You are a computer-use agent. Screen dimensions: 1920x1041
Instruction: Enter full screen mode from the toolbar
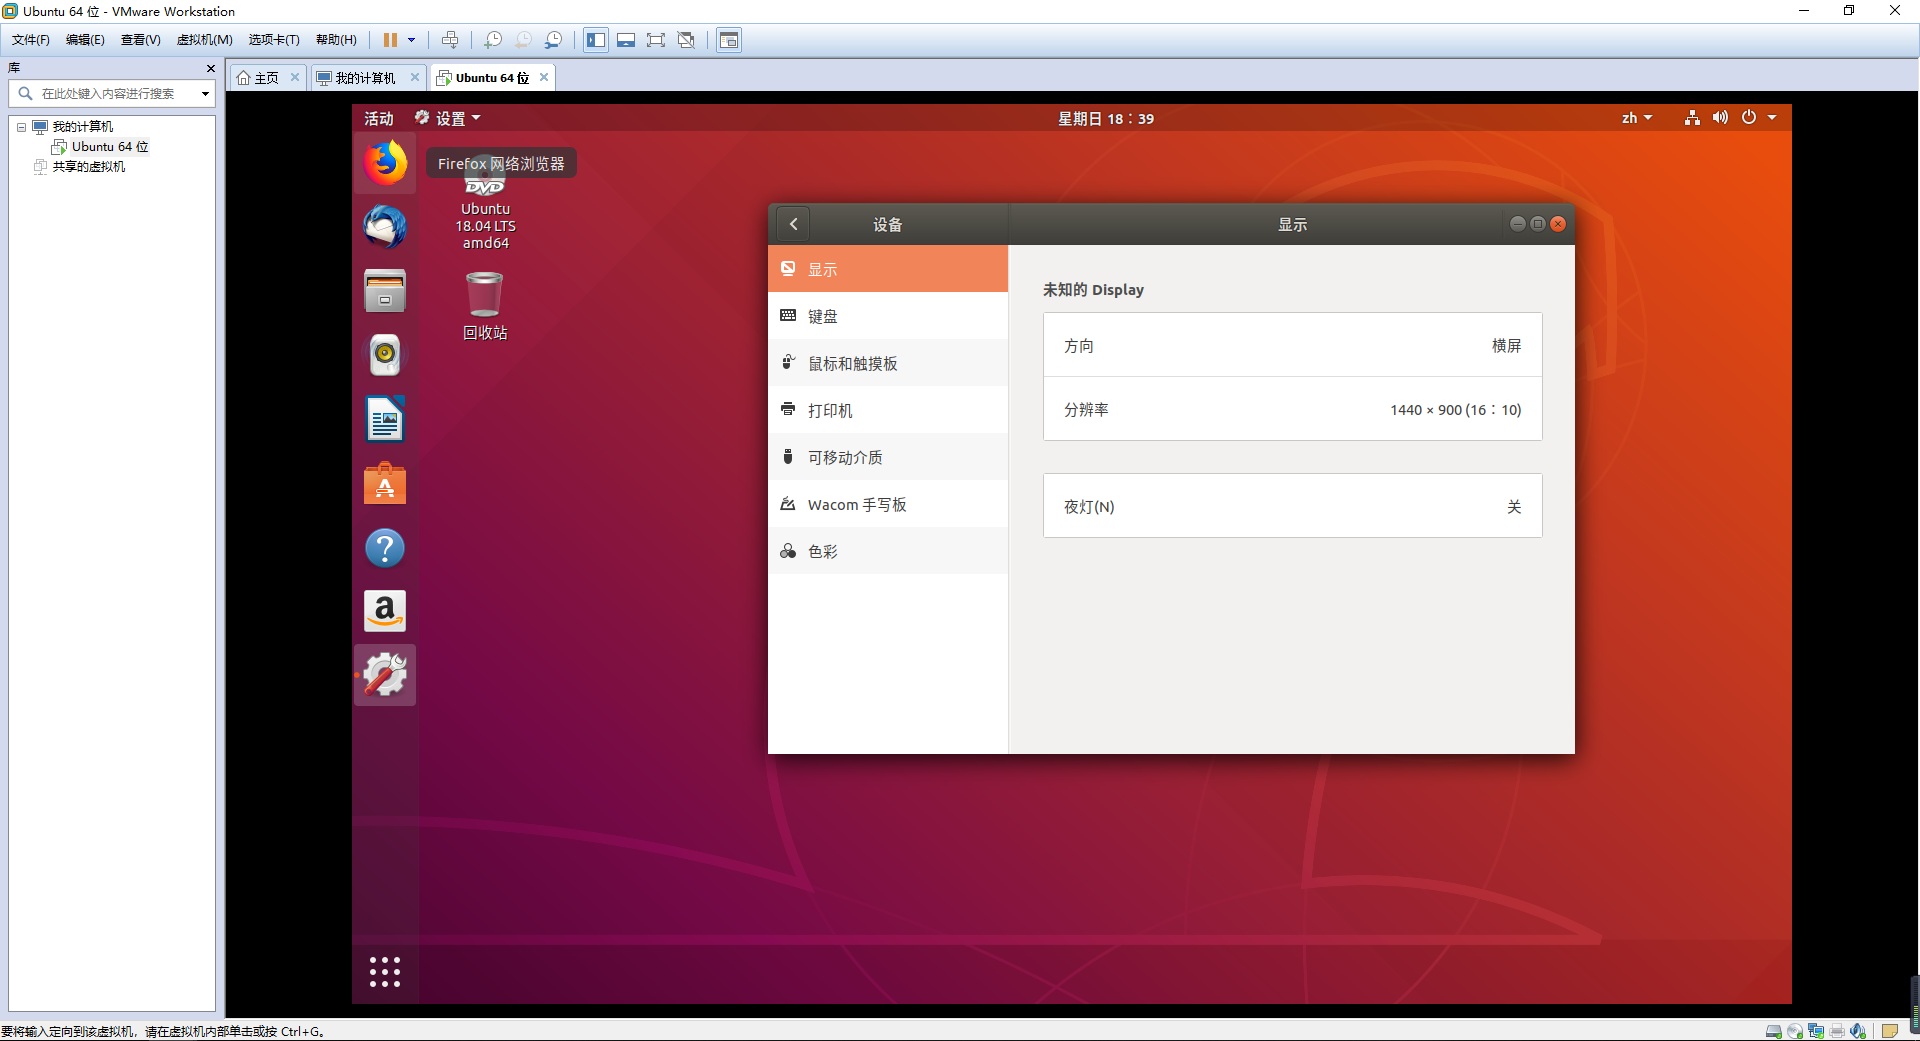656,40
